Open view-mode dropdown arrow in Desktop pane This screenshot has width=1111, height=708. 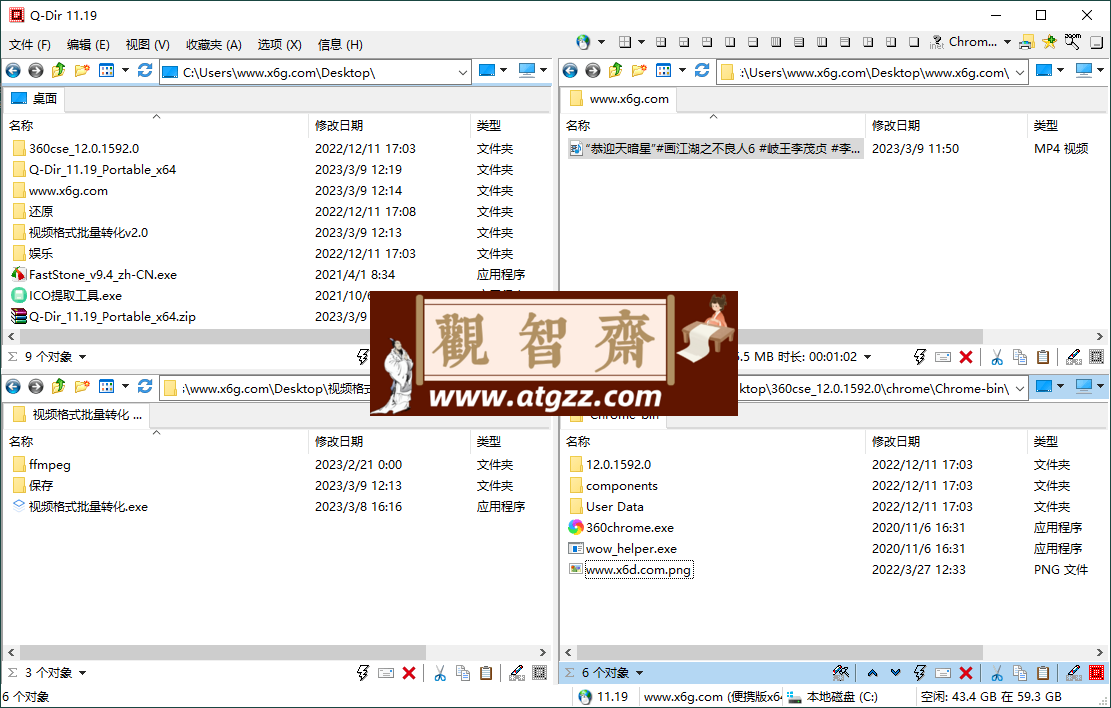coord(125,70)
